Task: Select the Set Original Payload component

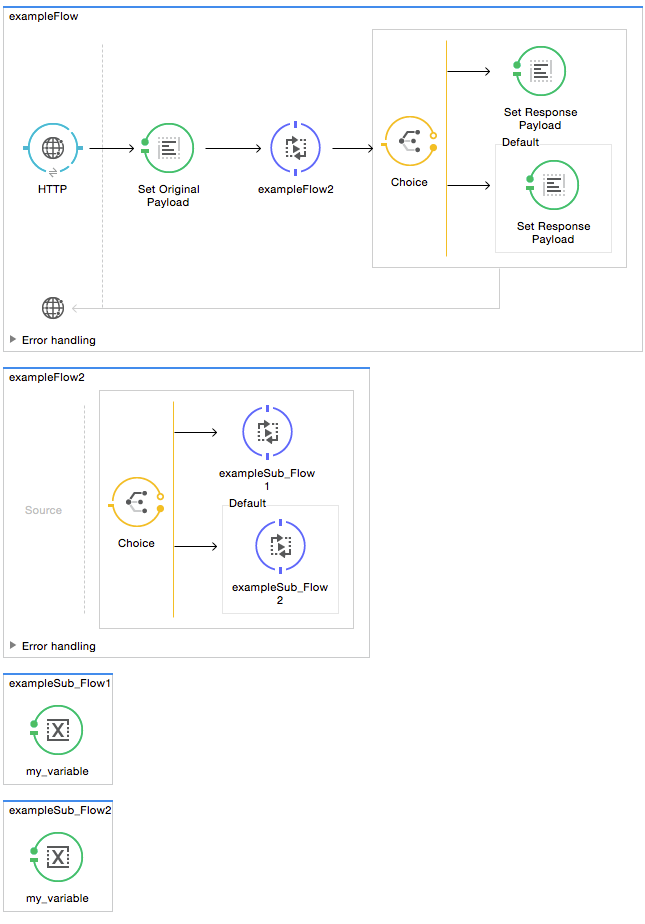Action: tap(168, 148)
